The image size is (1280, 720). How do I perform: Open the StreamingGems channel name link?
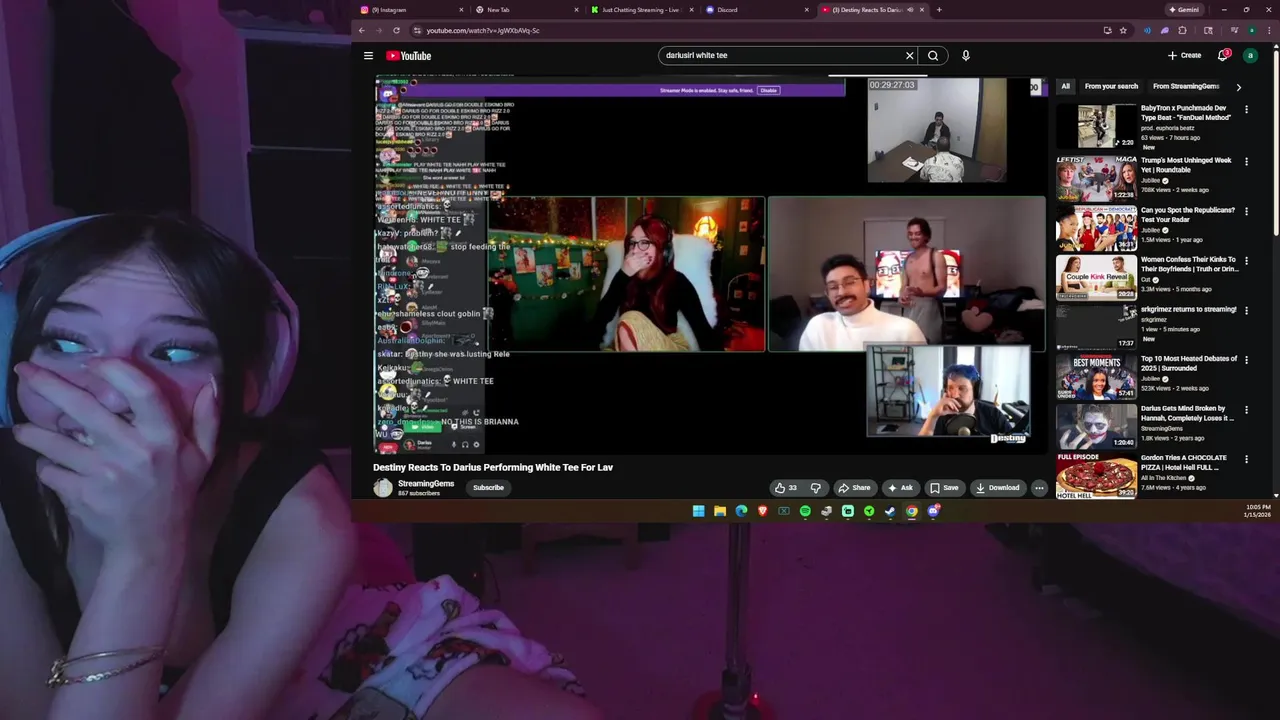tap(426, 484)
